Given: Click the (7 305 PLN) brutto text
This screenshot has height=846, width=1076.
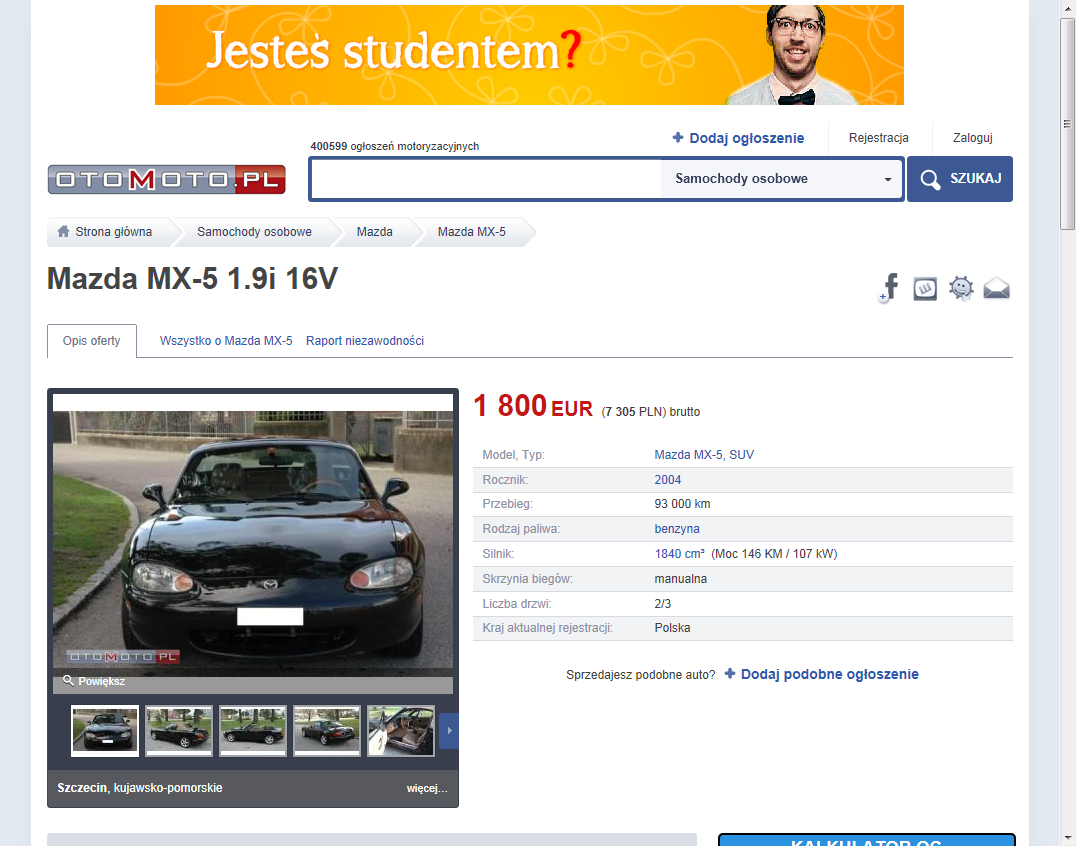Looking at the screenshot, I should pyautogui.click(x=651, y=412).
